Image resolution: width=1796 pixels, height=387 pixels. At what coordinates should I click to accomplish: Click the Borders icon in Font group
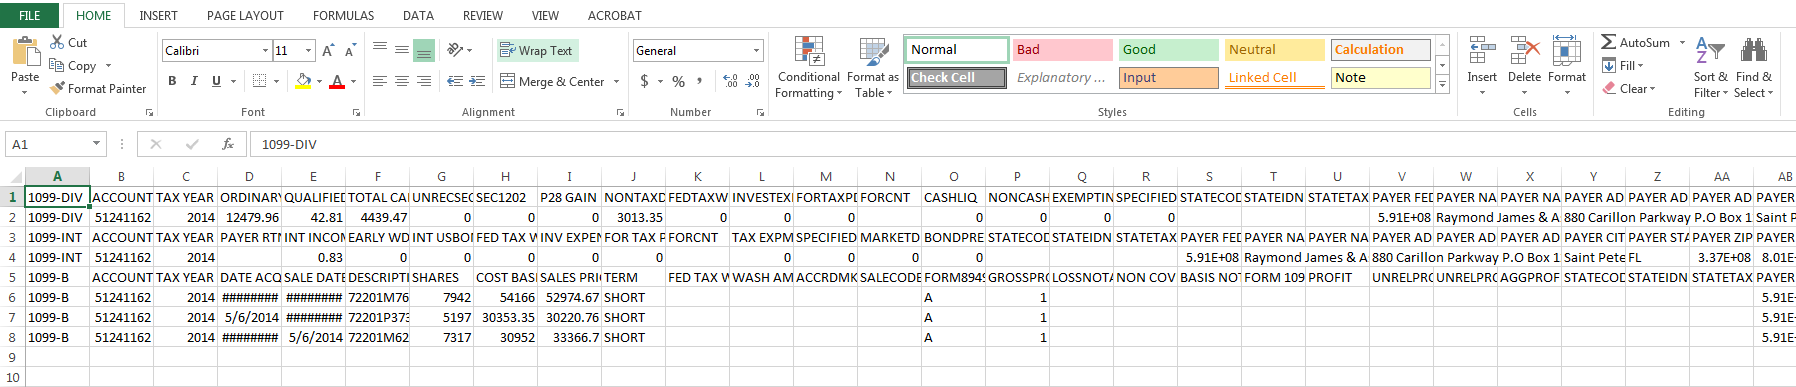(260, 81)
